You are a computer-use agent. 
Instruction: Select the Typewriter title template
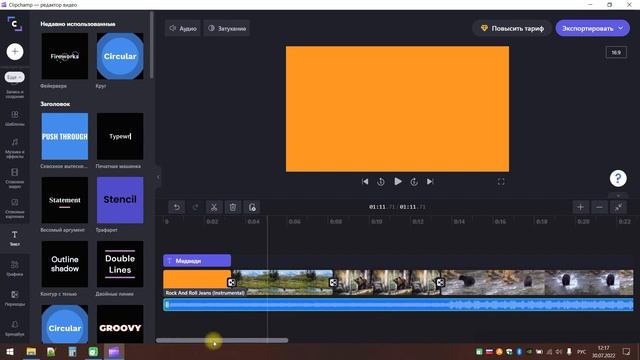tap(120, 136)
